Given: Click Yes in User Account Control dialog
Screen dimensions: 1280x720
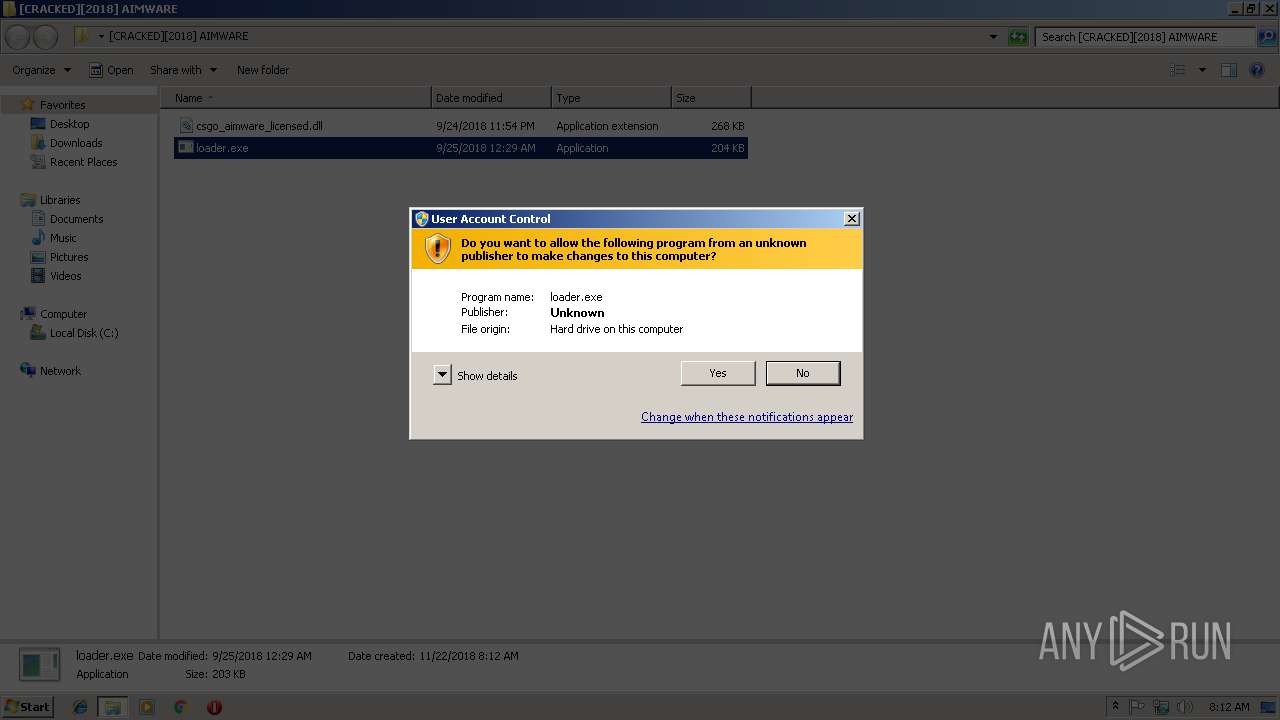Looking at the screenshot, I should pos(718,373).
